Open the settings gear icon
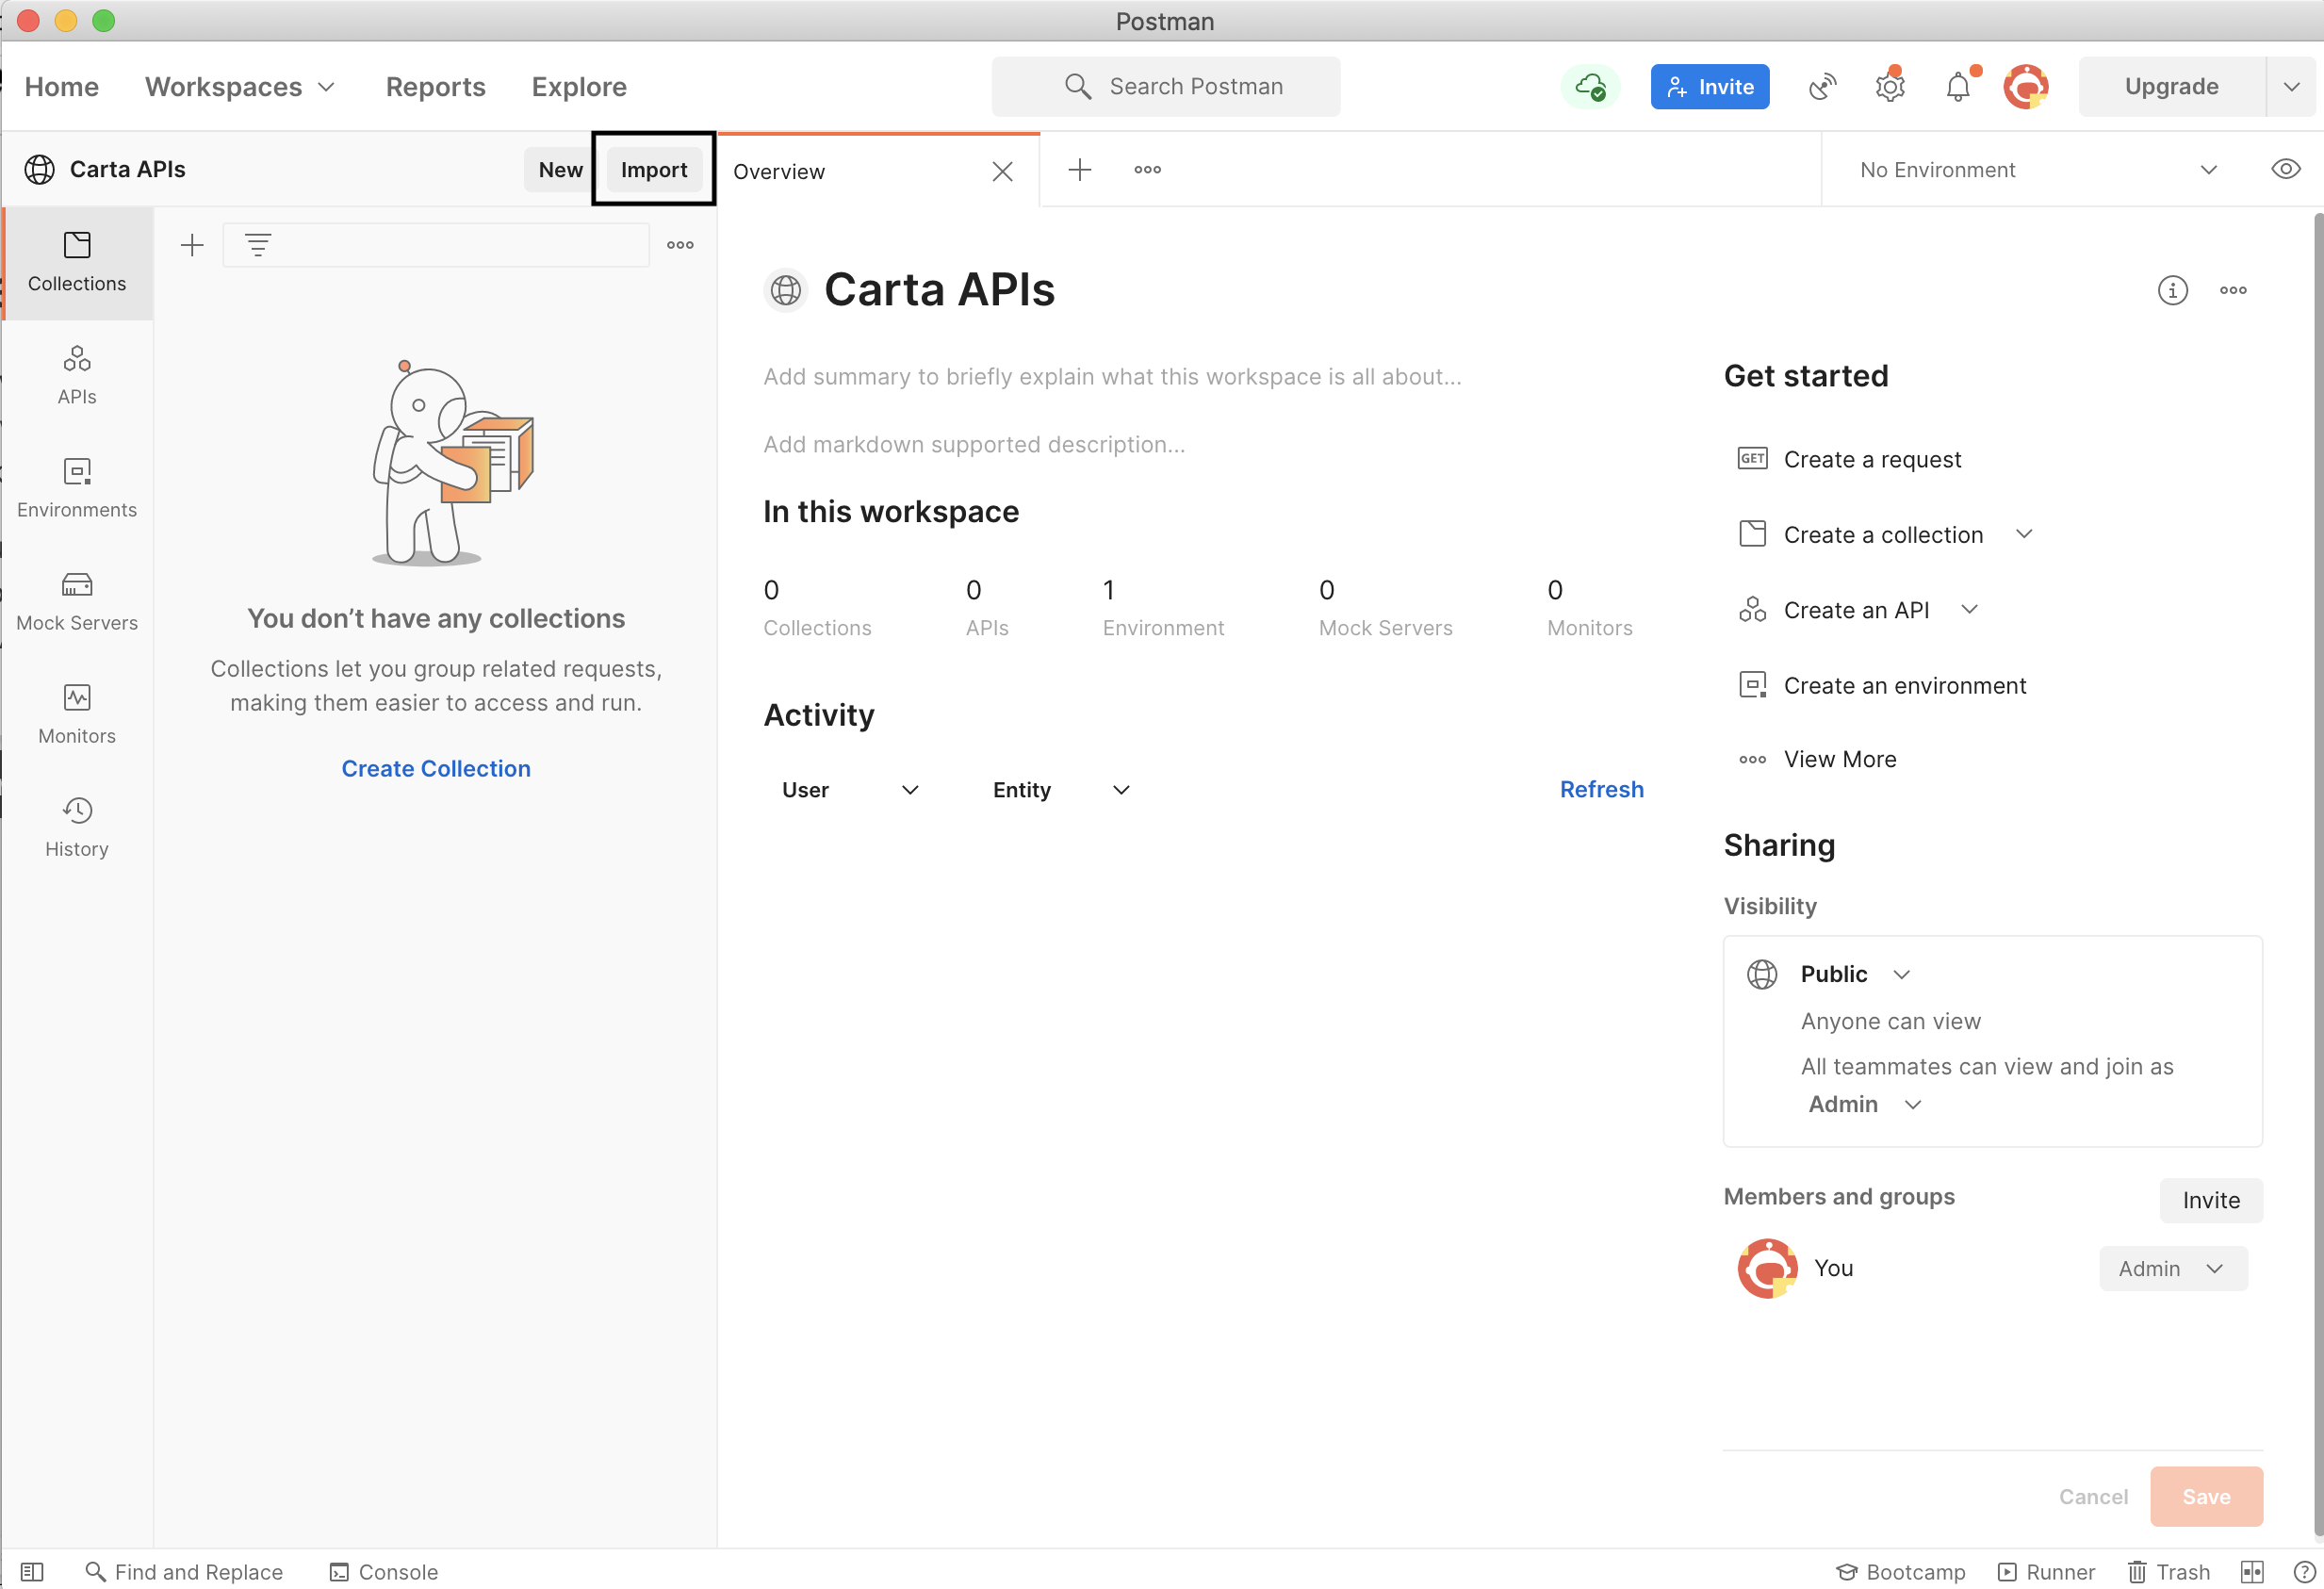Viewport: 2324px width, 1589px height. click(1890, 87)
